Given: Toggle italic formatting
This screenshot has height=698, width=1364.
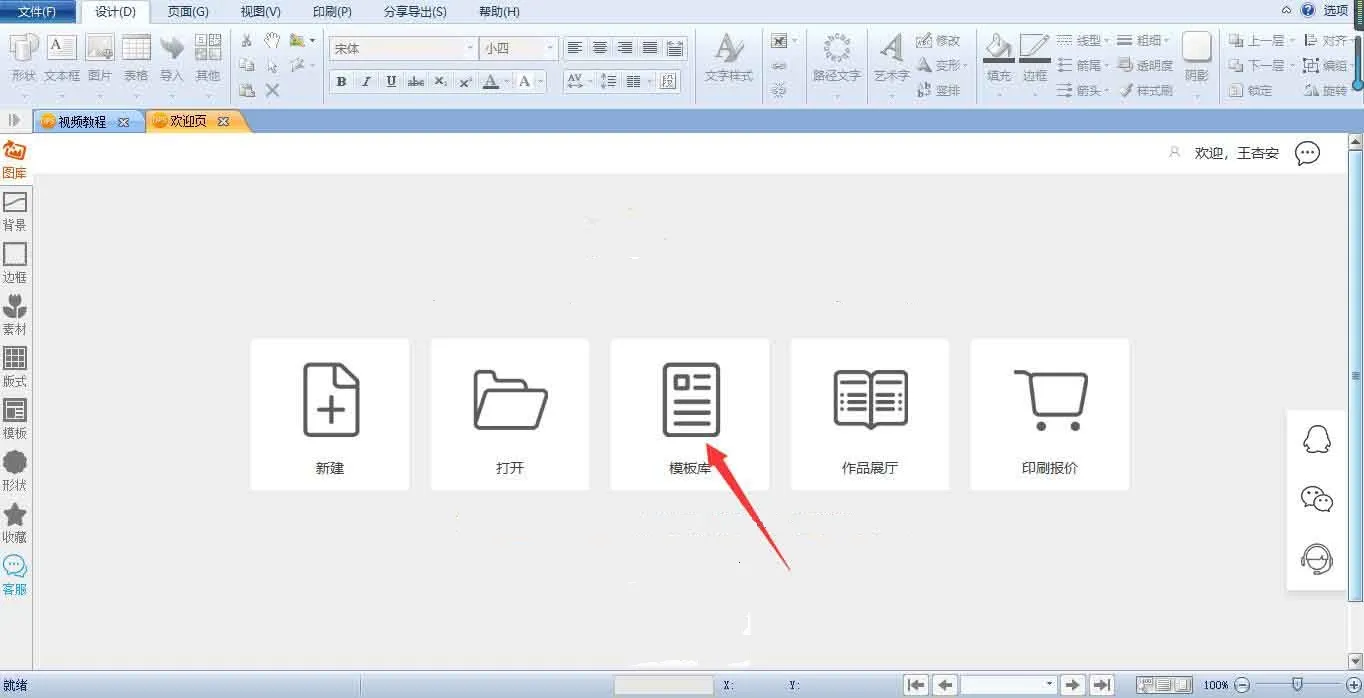Looking at the screenshot, I should point(366,82).
